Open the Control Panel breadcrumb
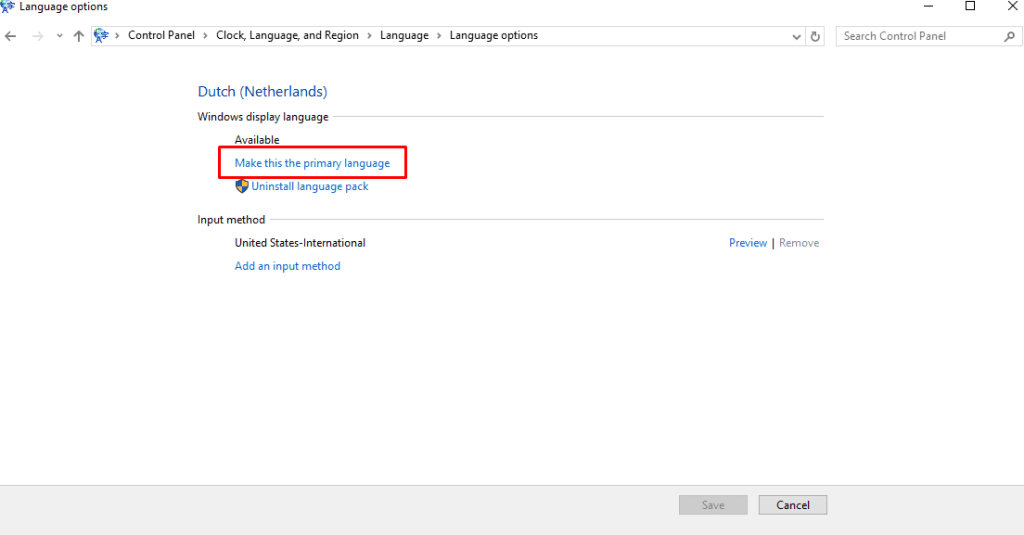Screen dimensions: 1024x535 pos(161,35)
